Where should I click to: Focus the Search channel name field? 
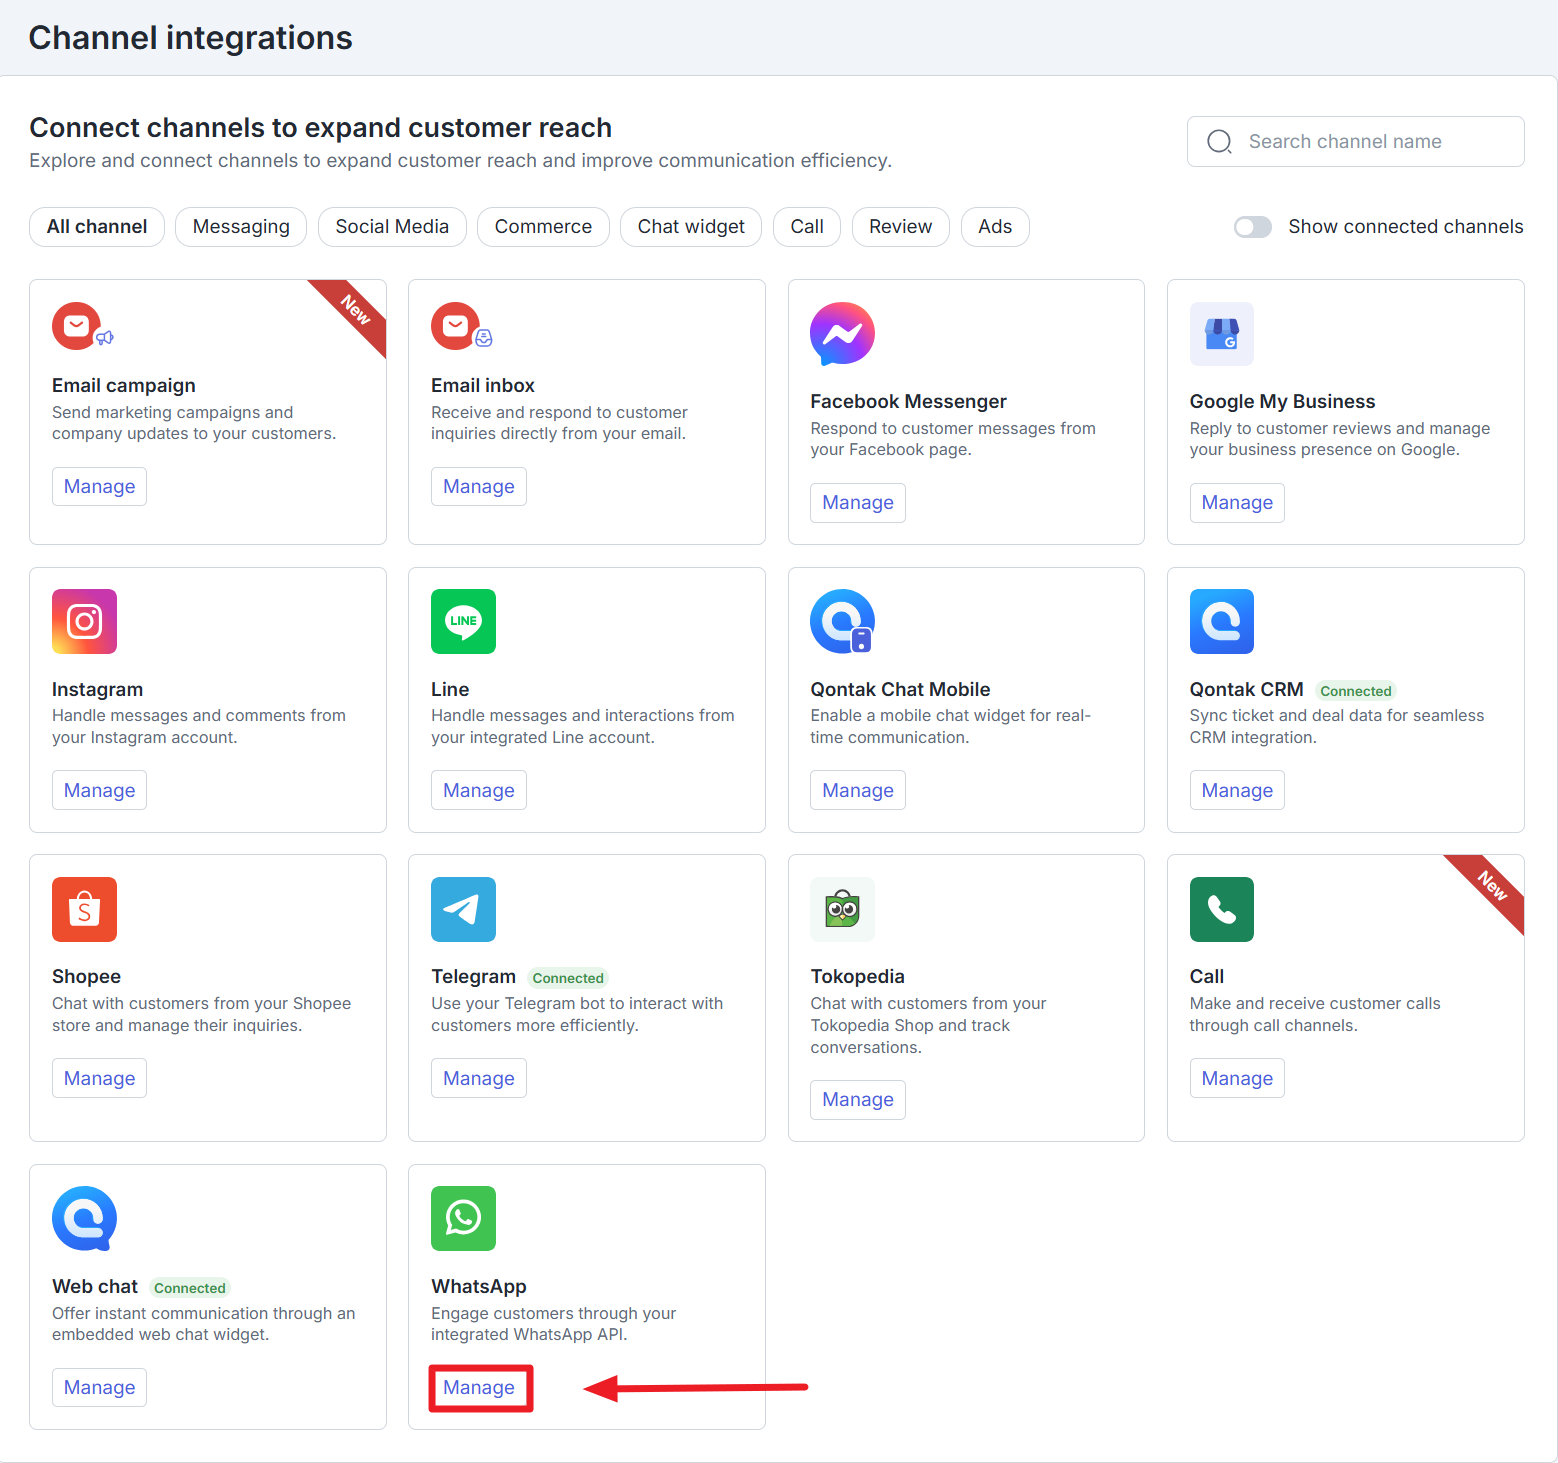coord(1355,142)
